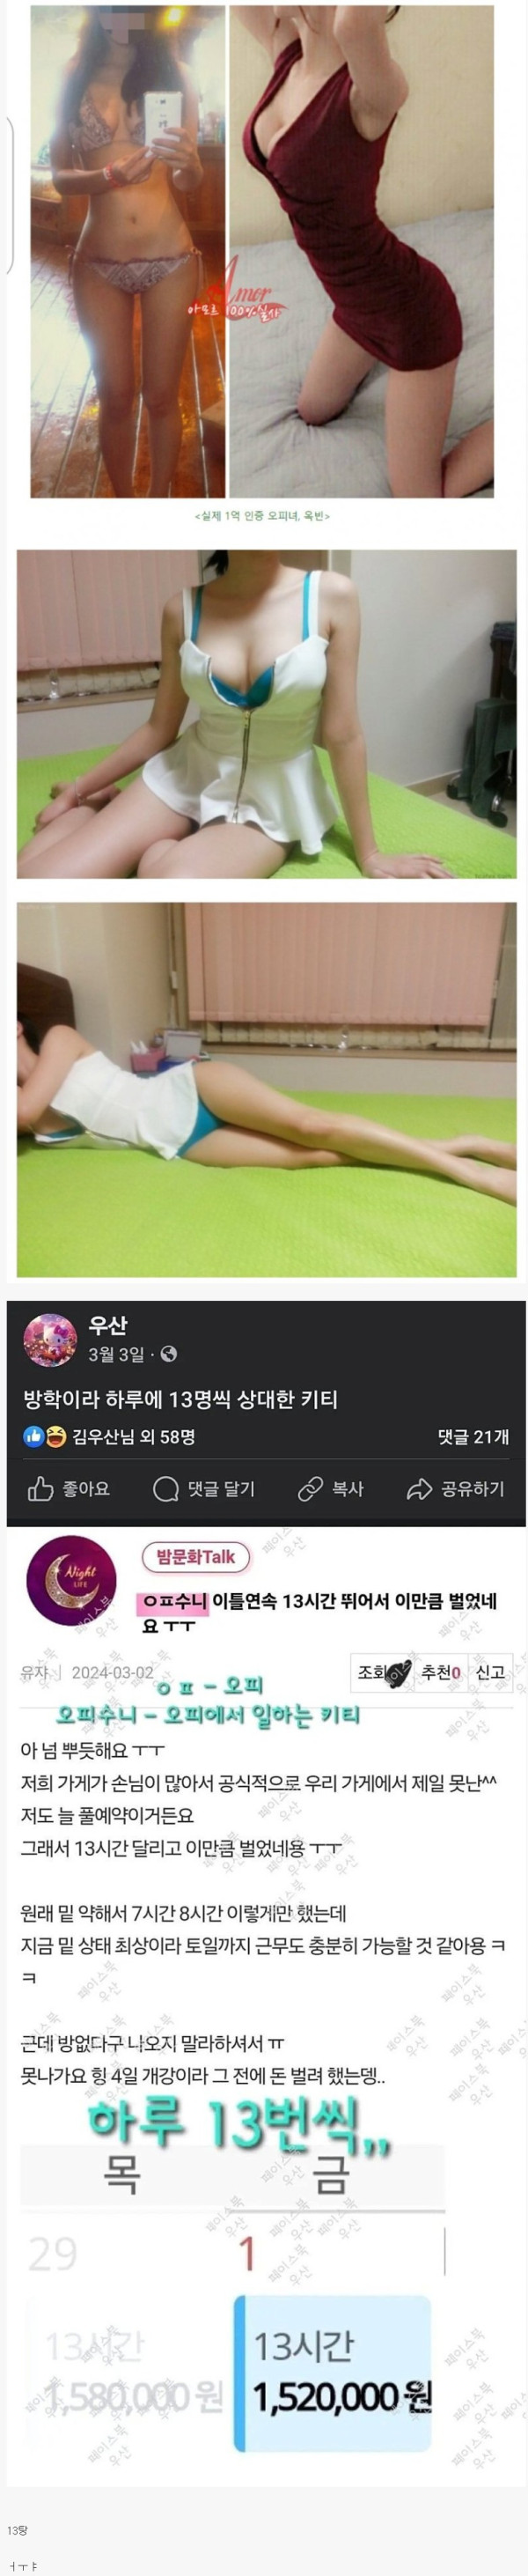Open the 댓글 21개 comments count
This screenshot has height=2576, width=528.
[473, 1436]
